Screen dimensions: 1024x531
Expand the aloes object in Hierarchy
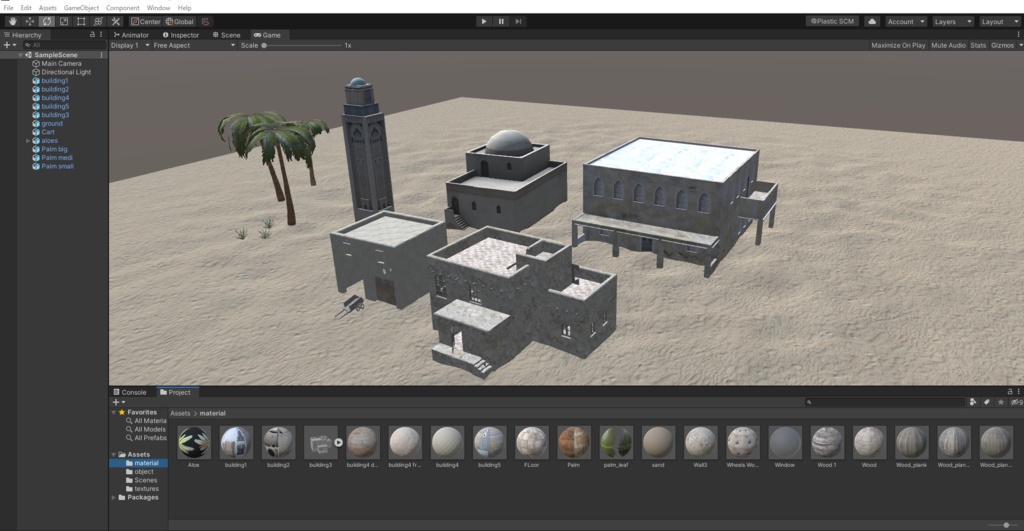(27, 140)
